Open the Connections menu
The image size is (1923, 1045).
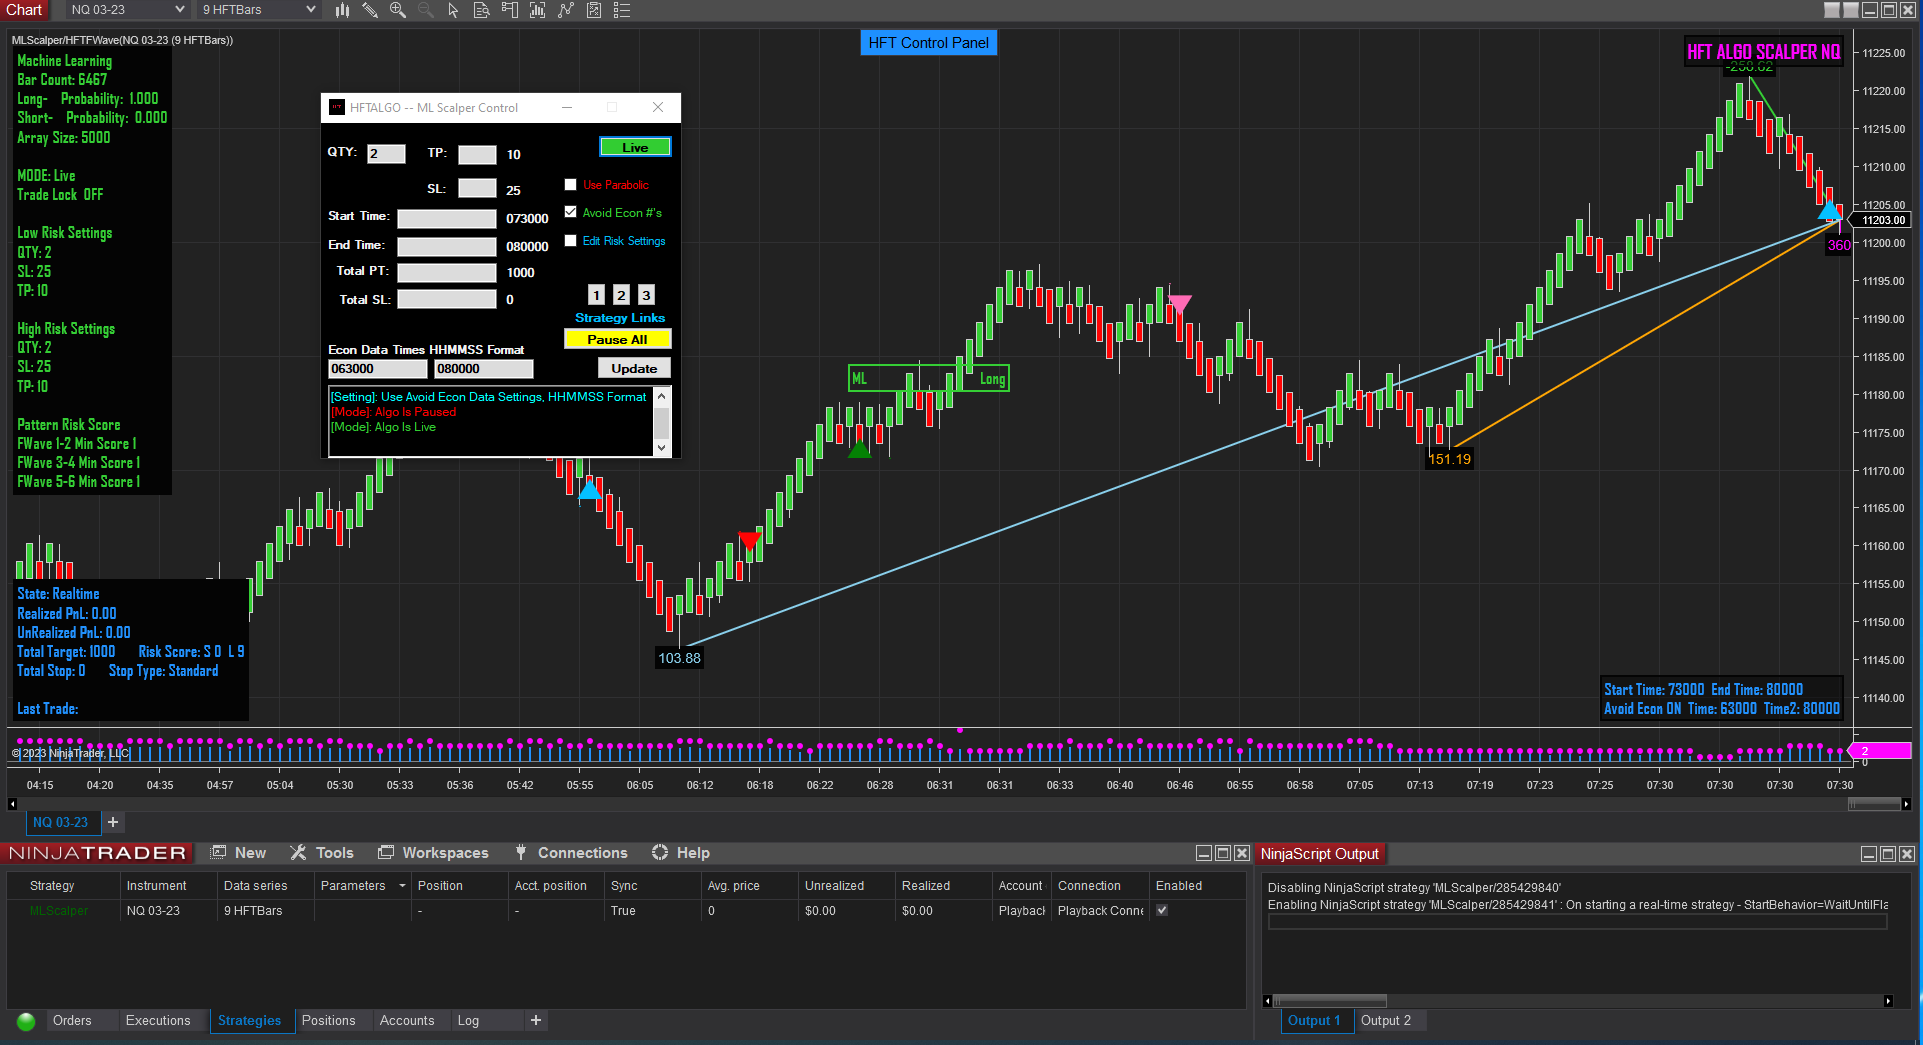click(x=582, y=853)
